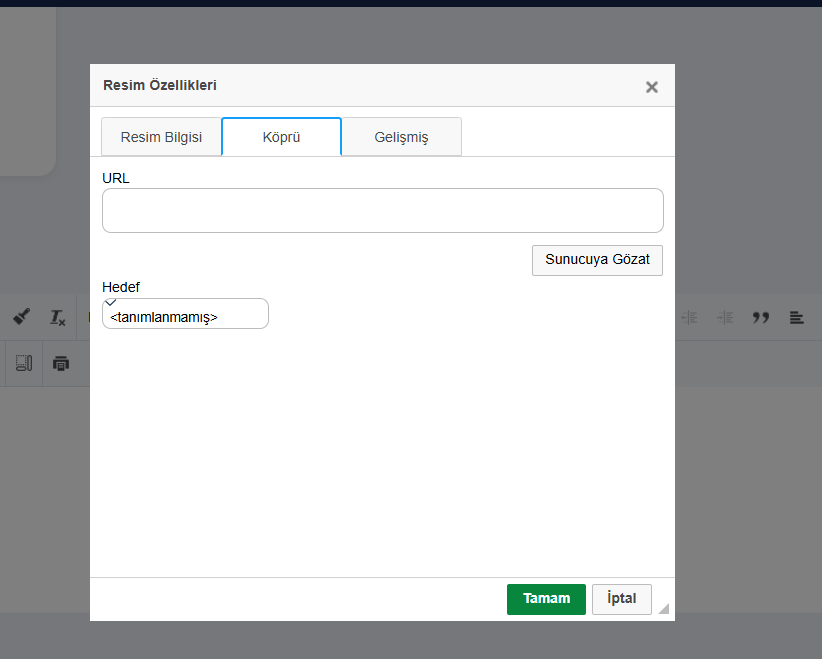Click the dialog resize grip corner
822x659 pixels.
pyautogui.click(x=664, y=608)
